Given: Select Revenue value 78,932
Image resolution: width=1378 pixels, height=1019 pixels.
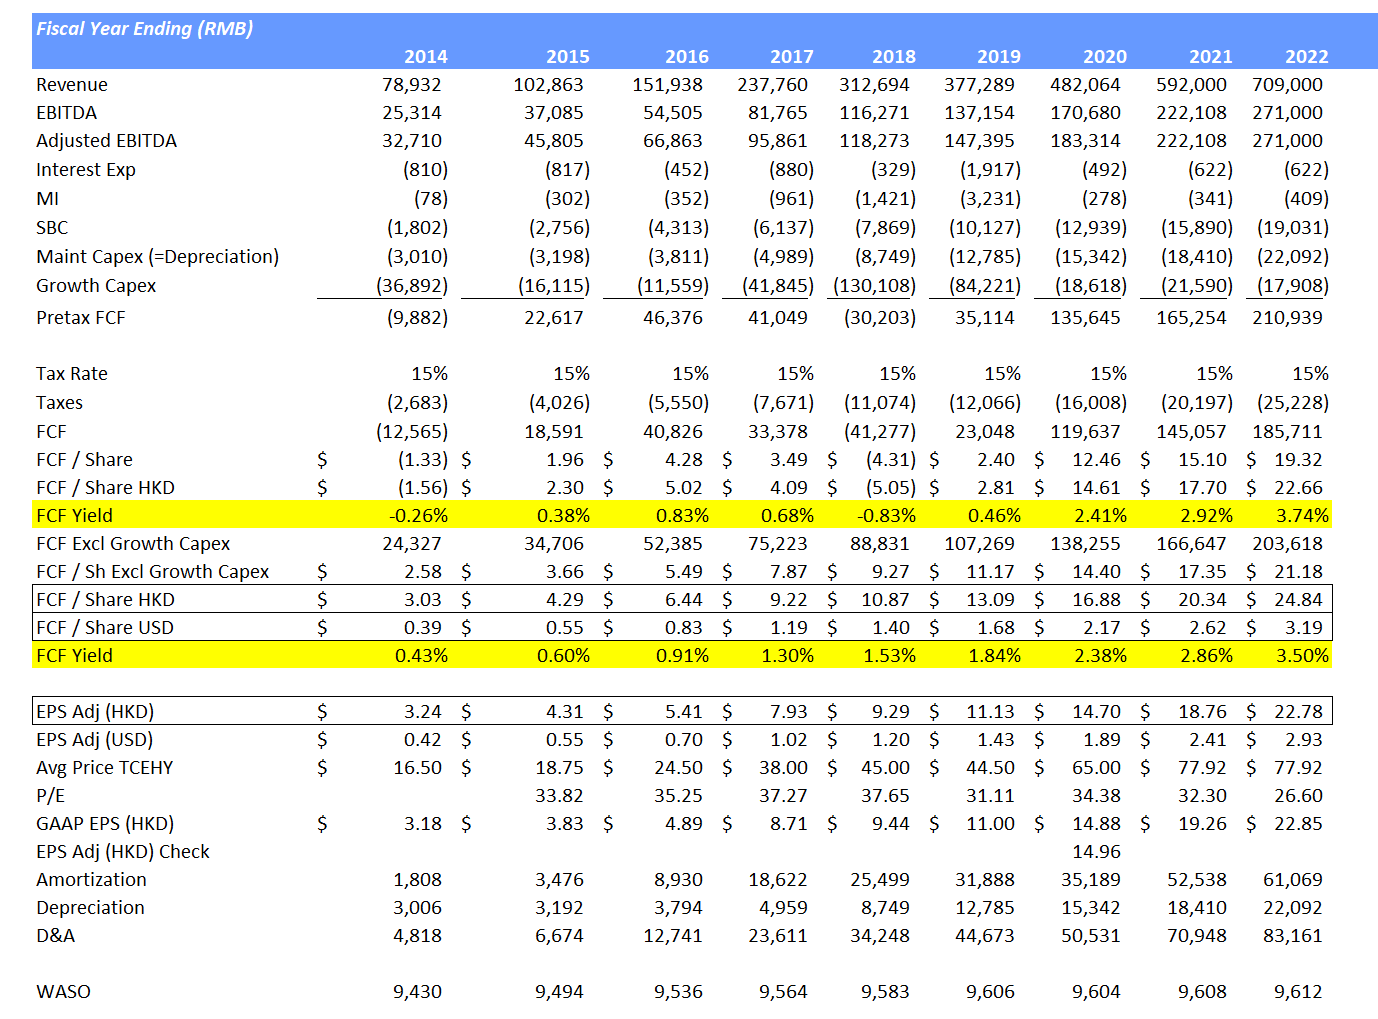Looking at the screenshot, I should (x=411, y=85).
